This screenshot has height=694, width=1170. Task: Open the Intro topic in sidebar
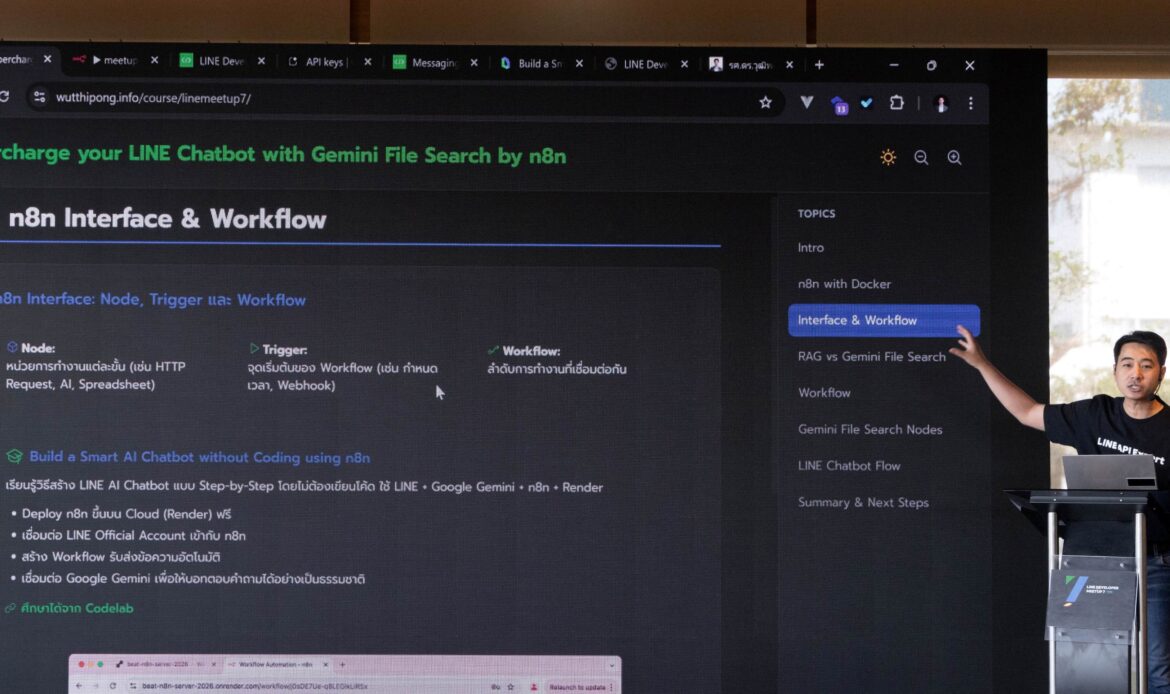click(811, 247)
